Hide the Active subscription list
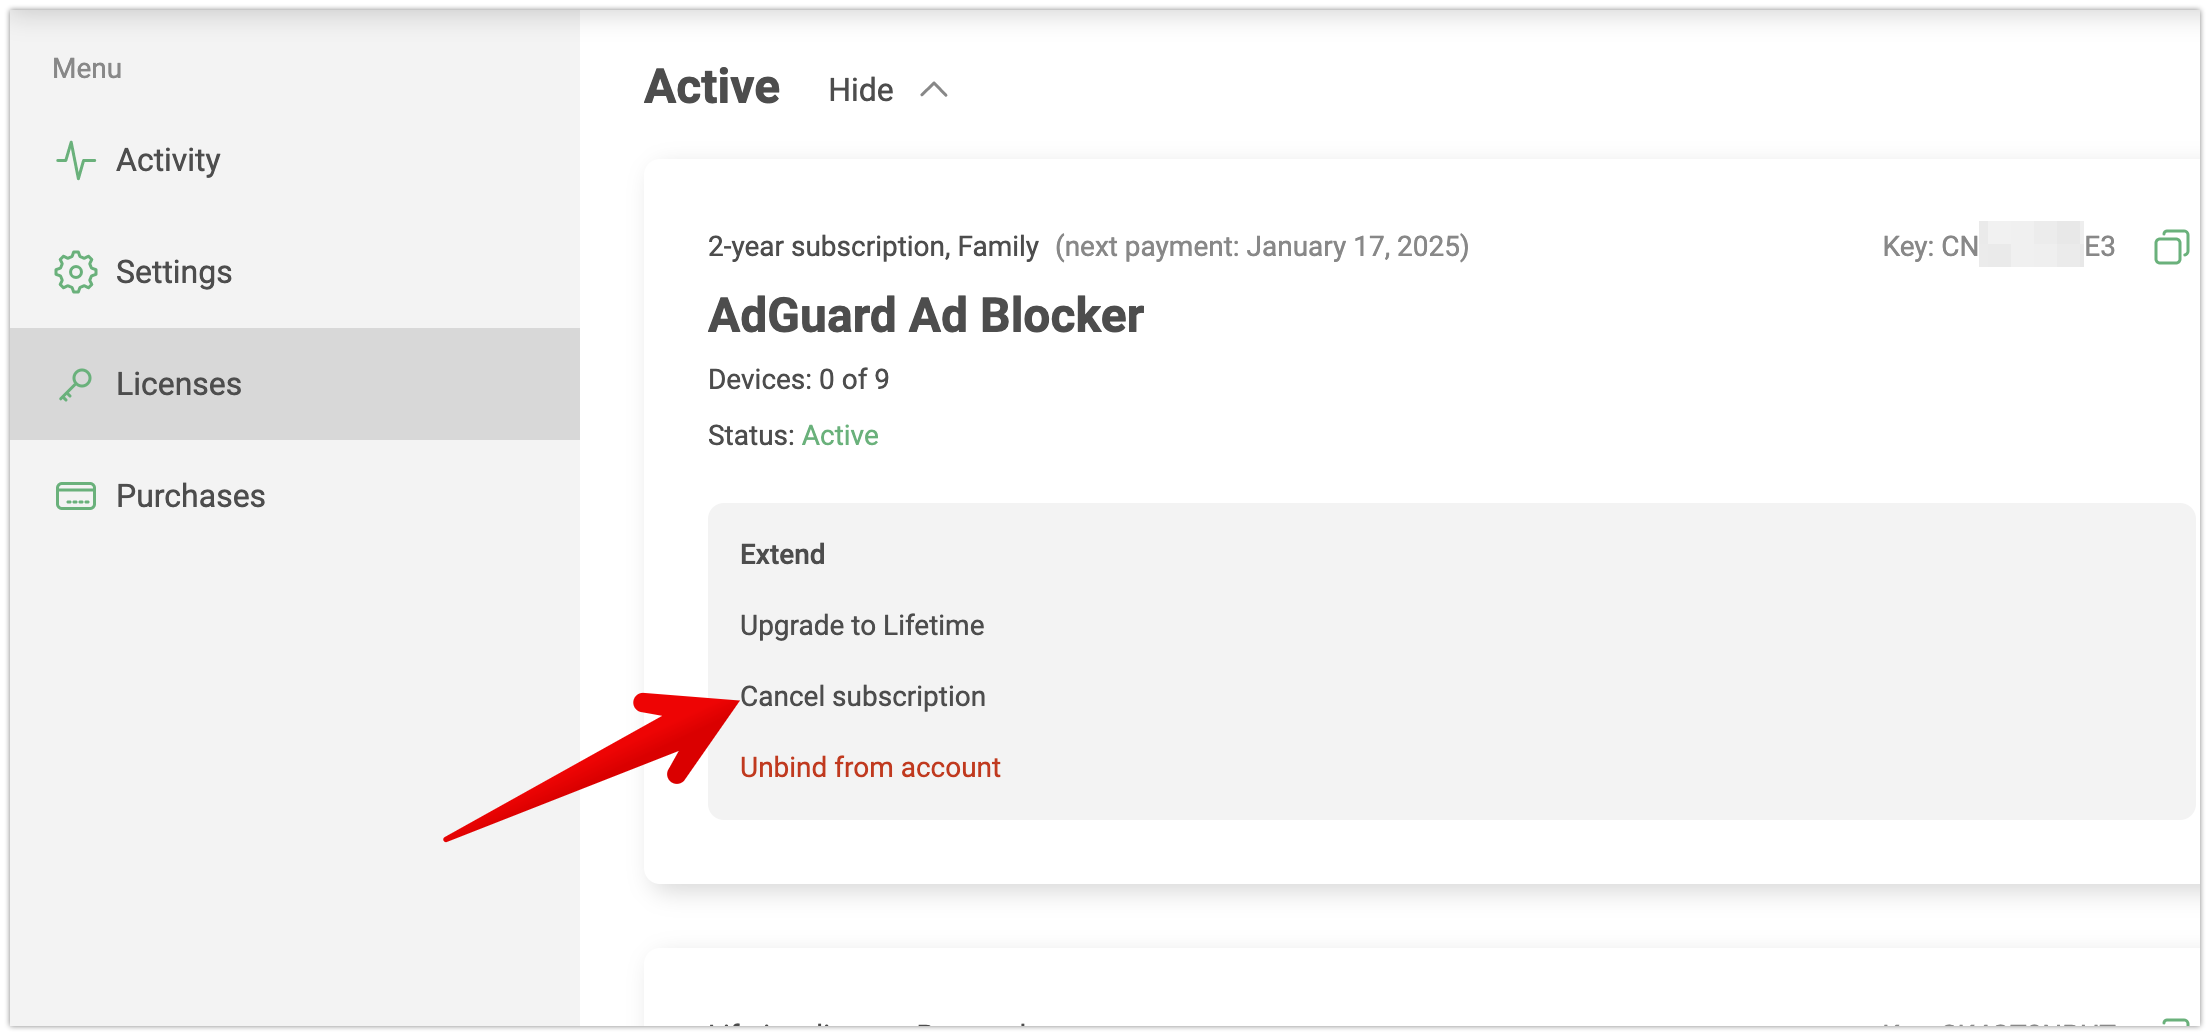The width and height of the screenshot is (2210, 1036). click(x=860, y=89)
